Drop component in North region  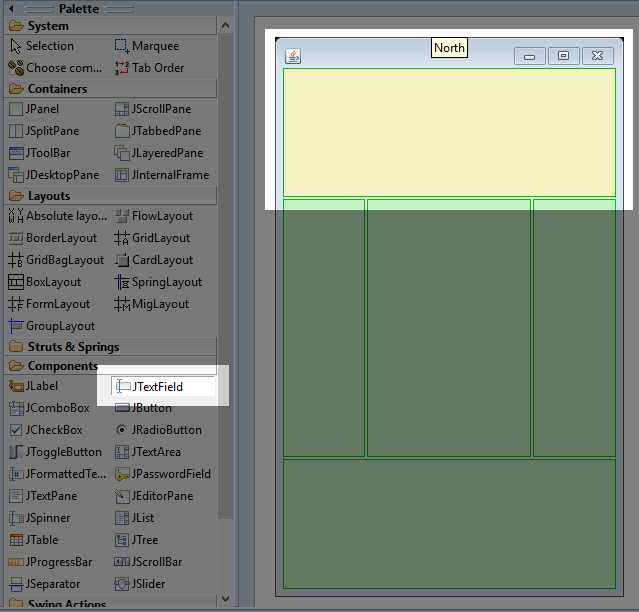point(449,132)
